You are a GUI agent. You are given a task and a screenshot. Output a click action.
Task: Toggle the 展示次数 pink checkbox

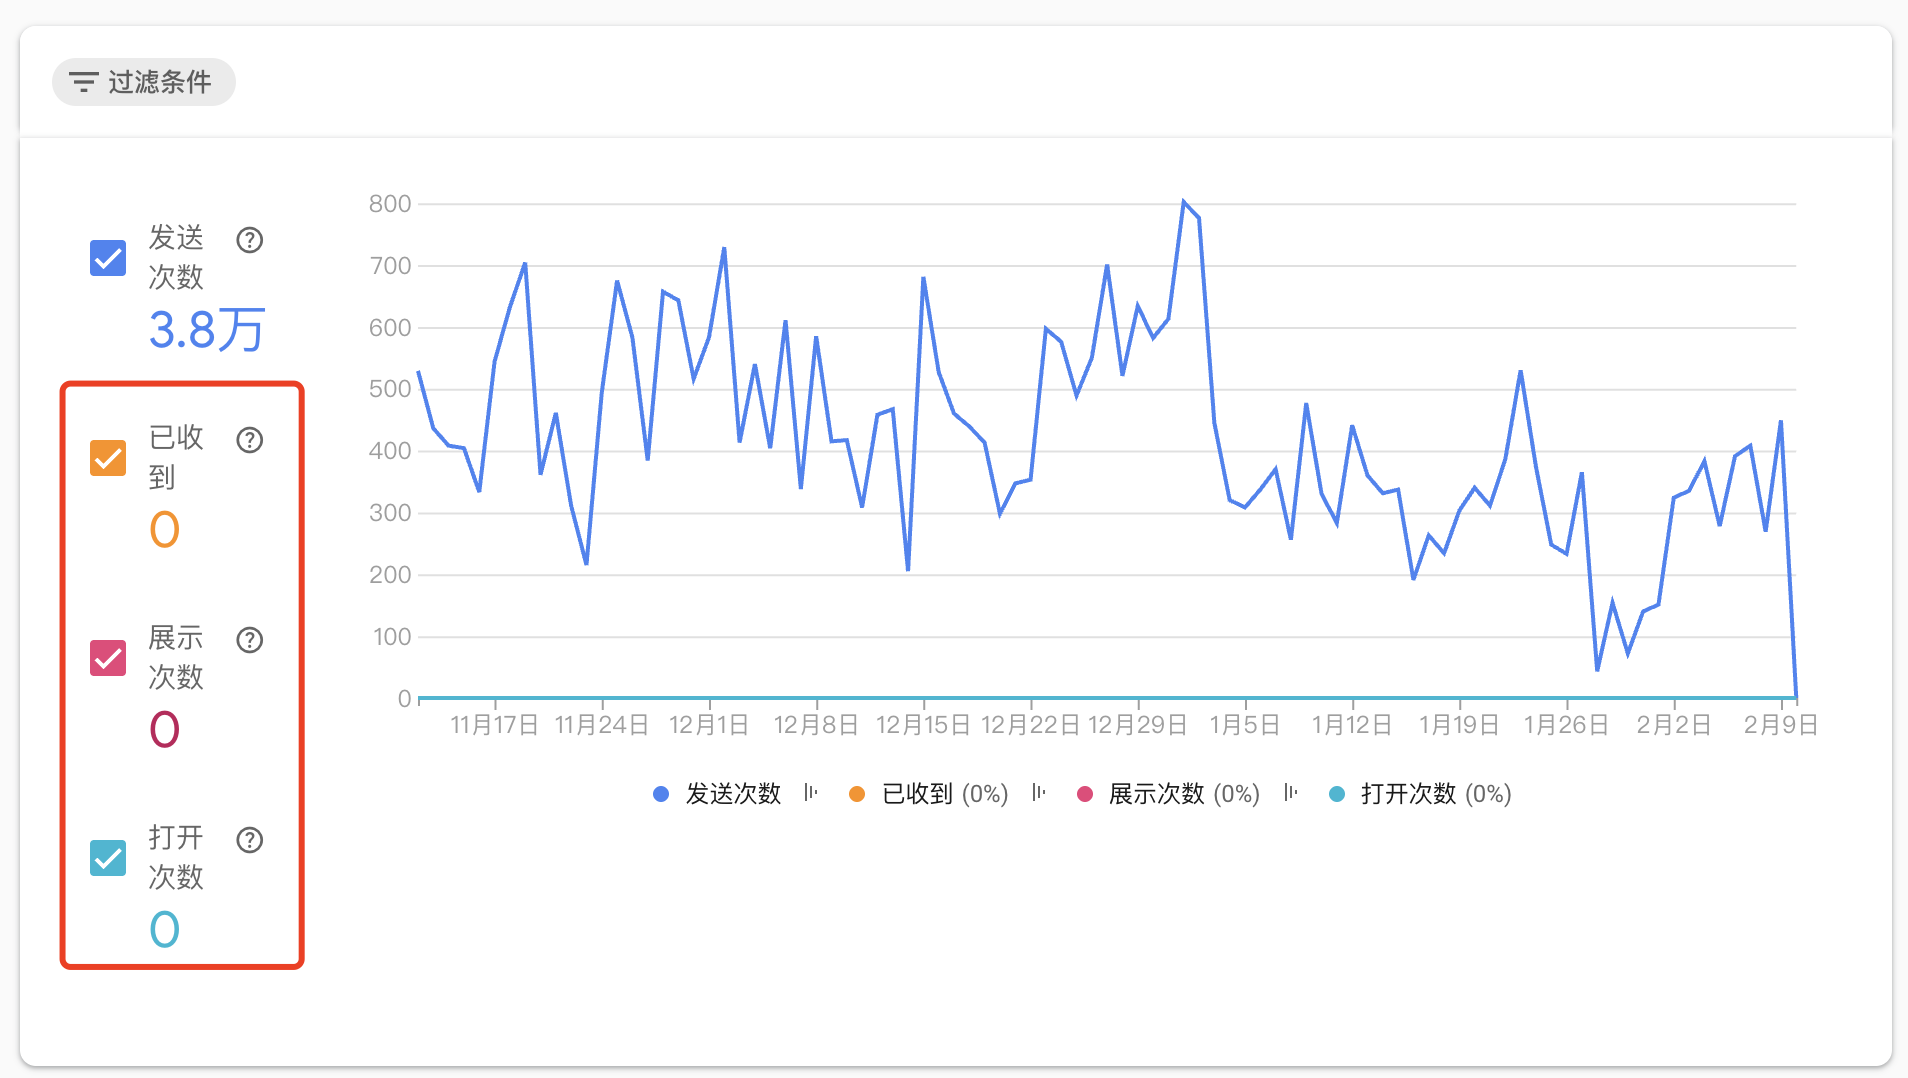[108, 658]
